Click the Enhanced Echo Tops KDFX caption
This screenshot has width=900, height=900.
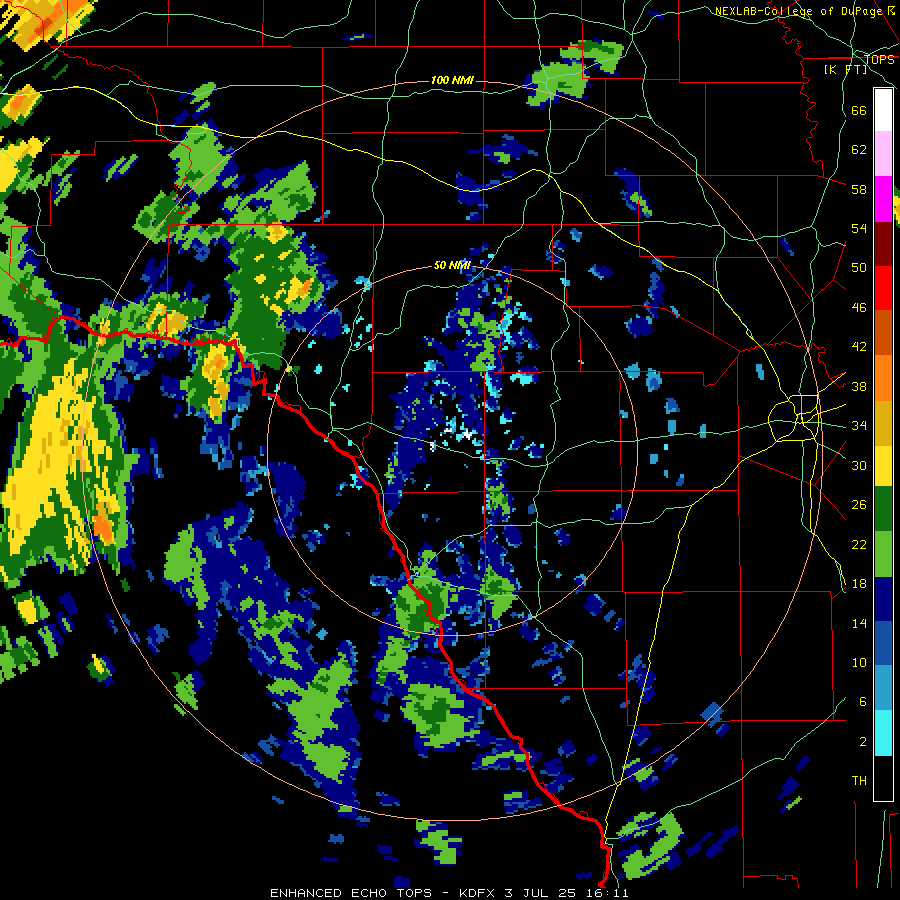pyautogui.click(x=449, y=893)
